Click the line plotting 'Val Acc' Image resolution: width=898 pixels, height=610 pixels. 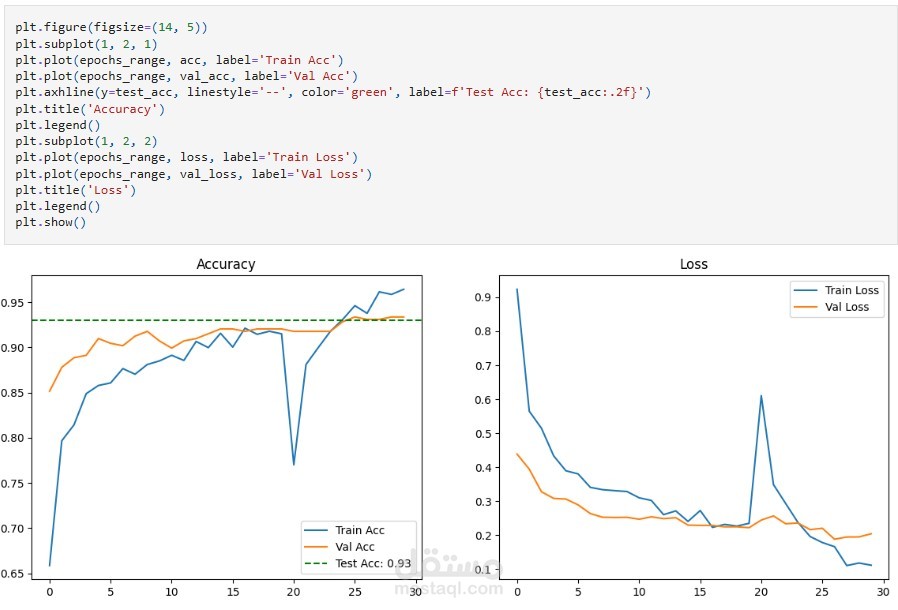186,76
